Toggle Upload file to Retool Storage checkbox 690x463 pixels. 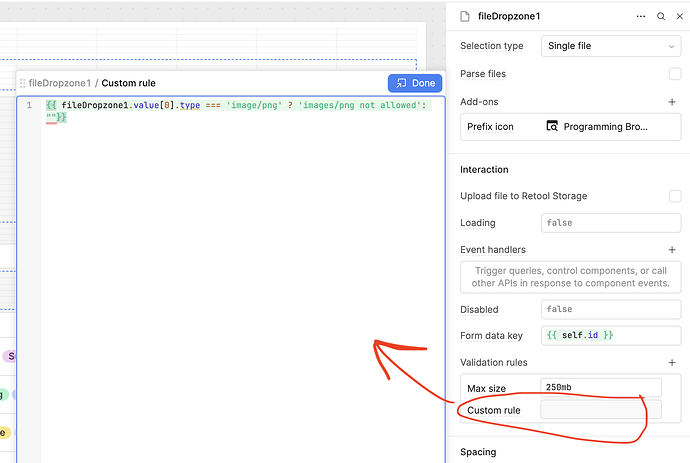pos(674,196)
